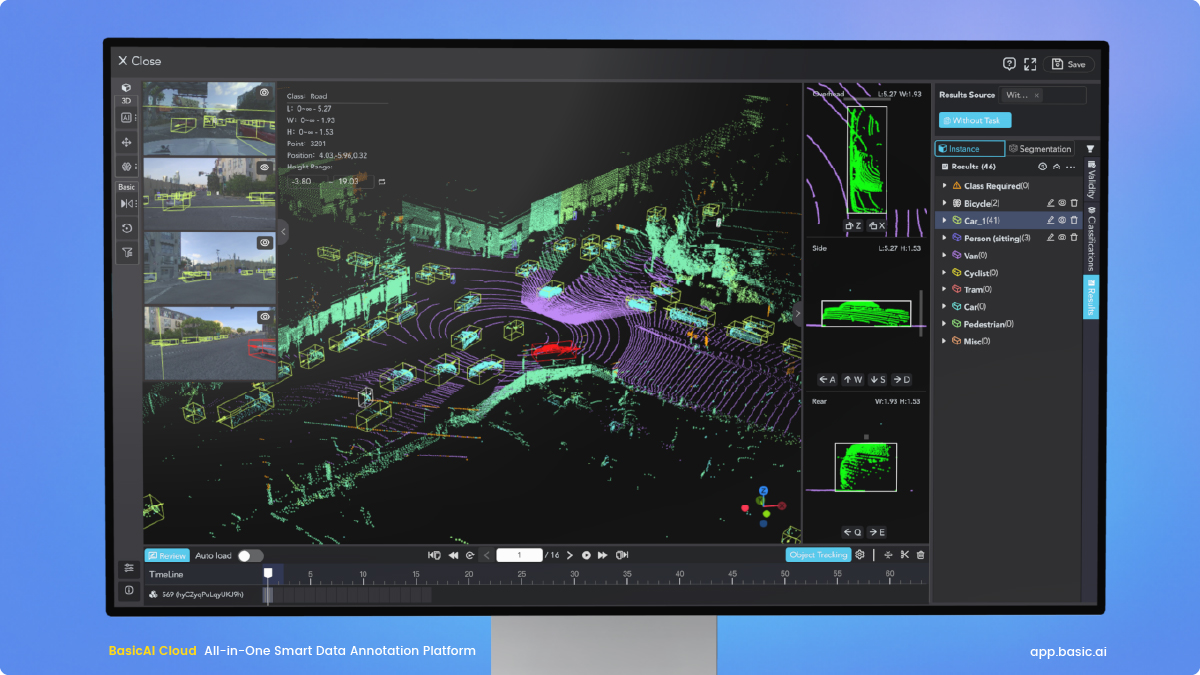Click the Save button
Viewport: 1200px width, 675px height.
1068,64
